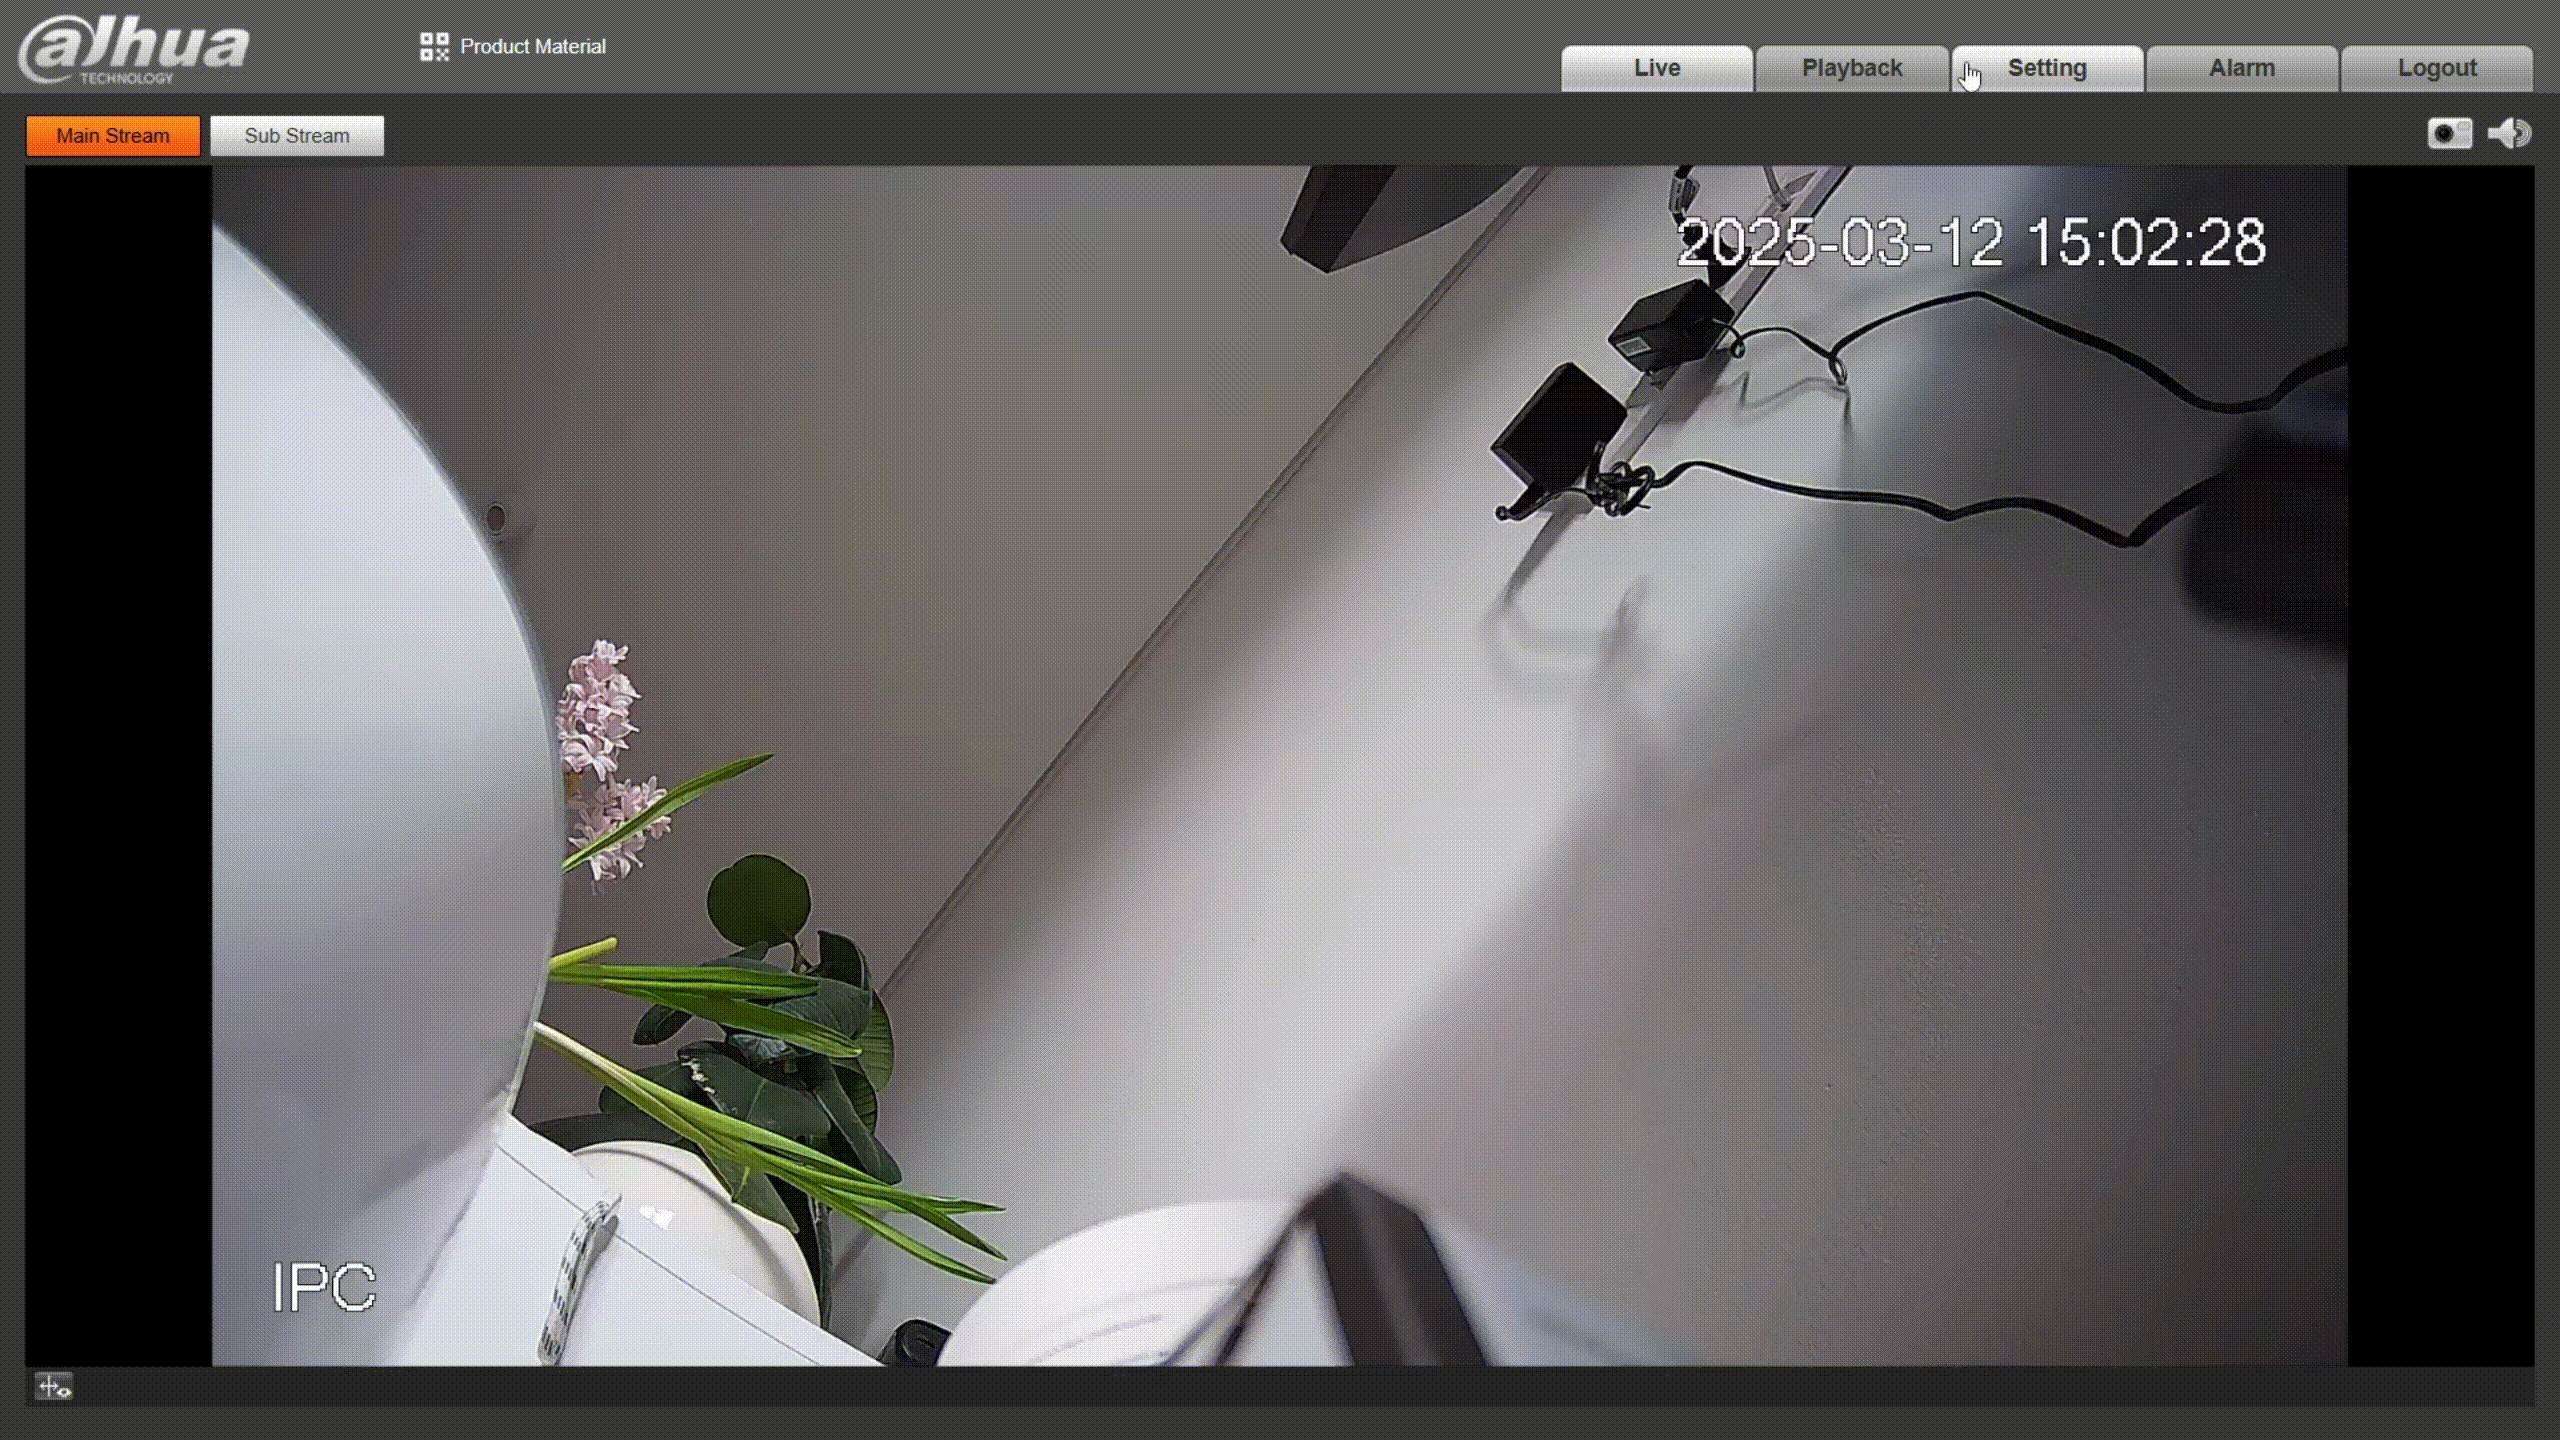Viewport: 2560px width, 1440px height.
Task: Open the Live tab
Action: point(1656,68)
